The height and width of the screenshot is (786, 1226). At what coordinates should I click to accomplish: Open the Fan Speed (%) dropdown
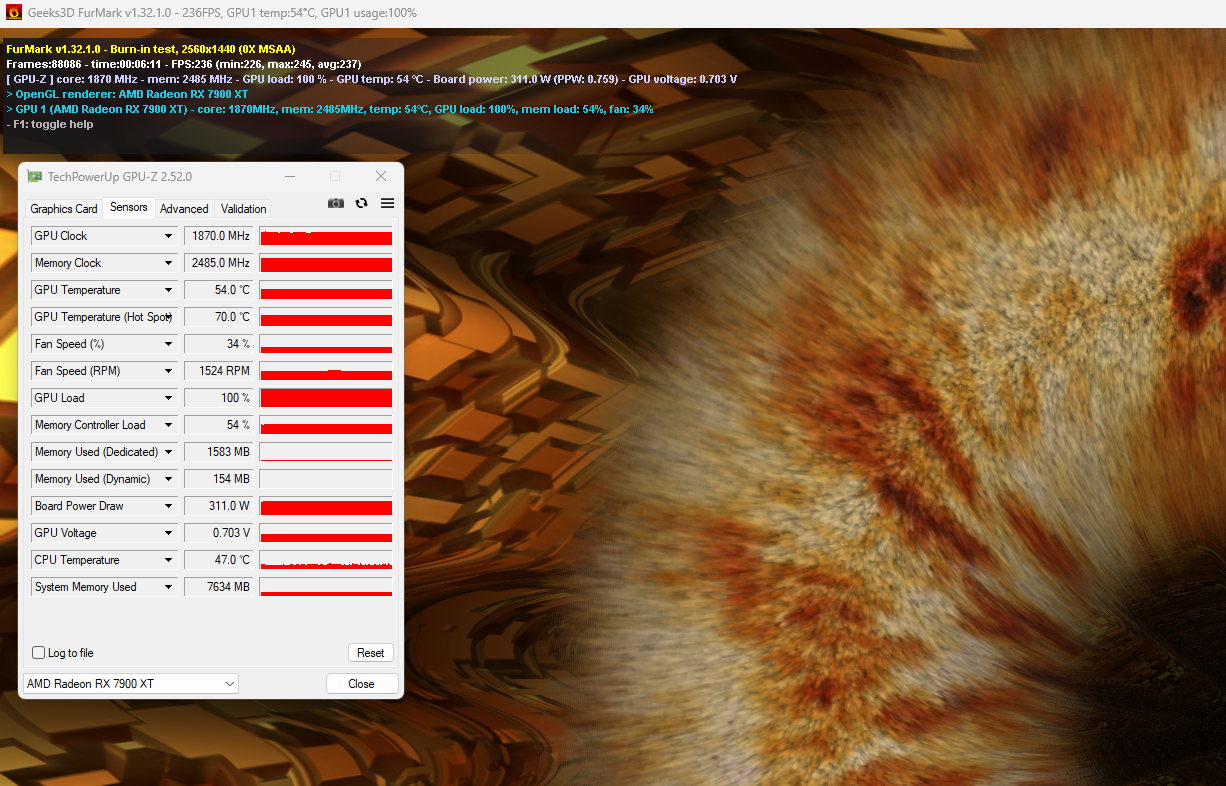tap(169, 344)
